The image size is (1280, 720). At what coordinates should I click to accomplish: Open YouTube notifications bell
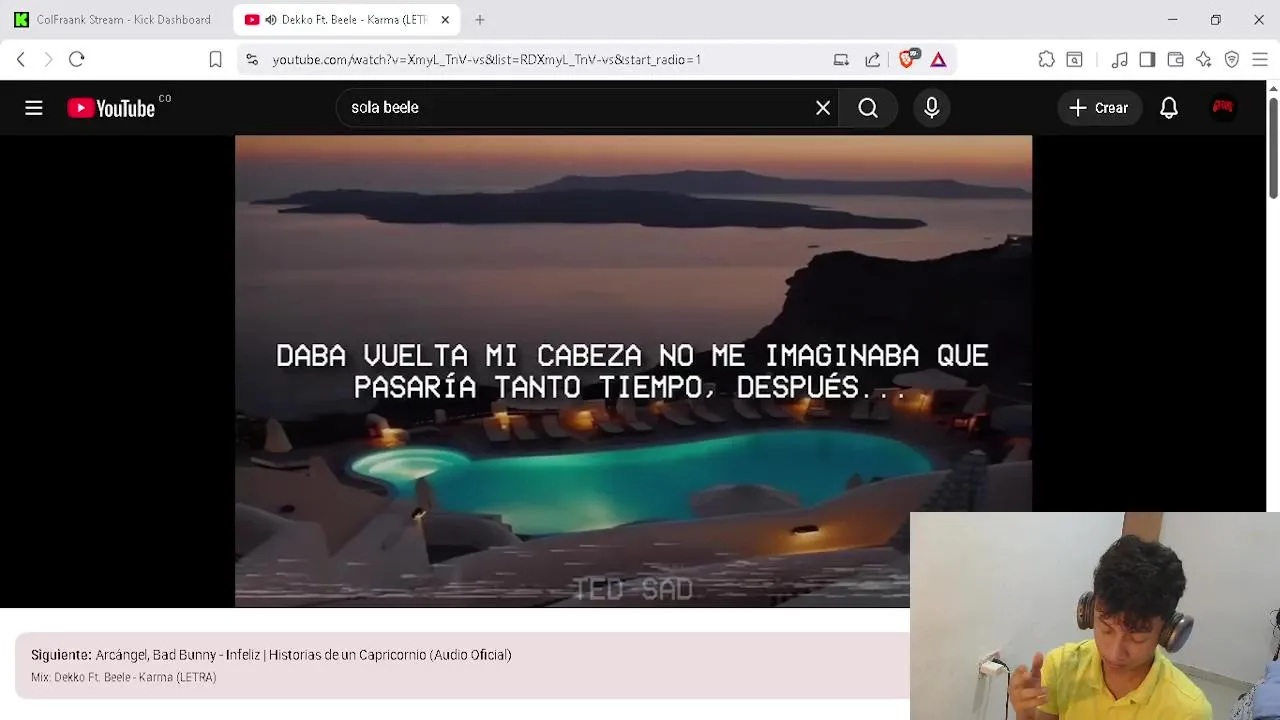pos(1169,108)
